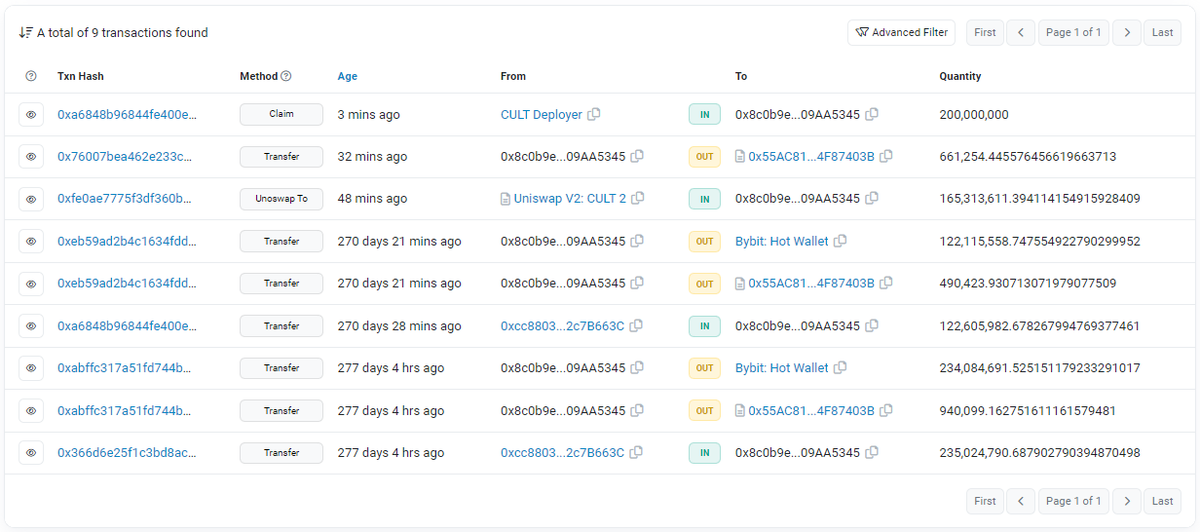Click eye icon on the 122,605,982.67 quantity row
Screen dimensions: 1200x532
[x=31, y=326]
